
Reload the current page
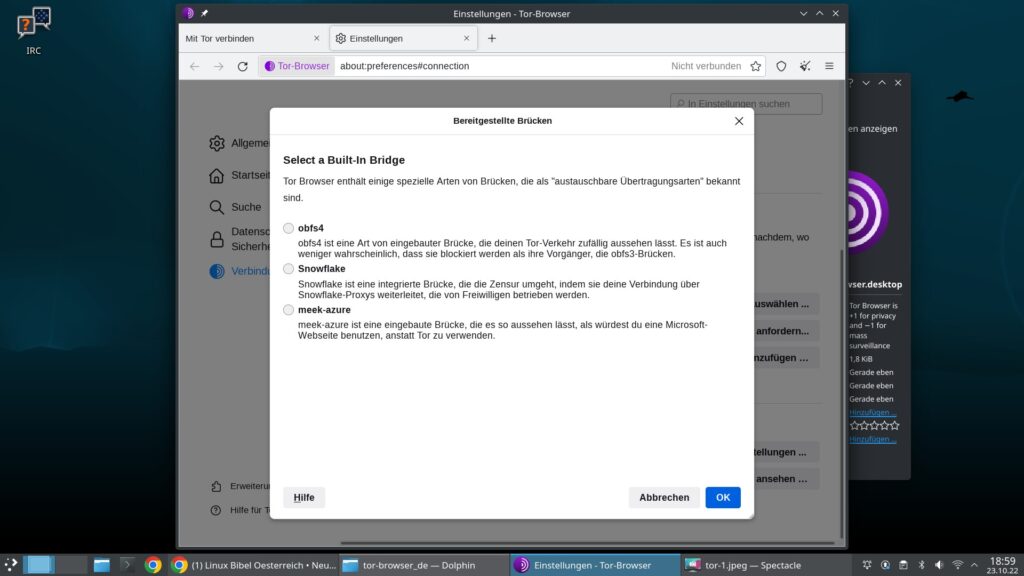(x=242, y=66)
